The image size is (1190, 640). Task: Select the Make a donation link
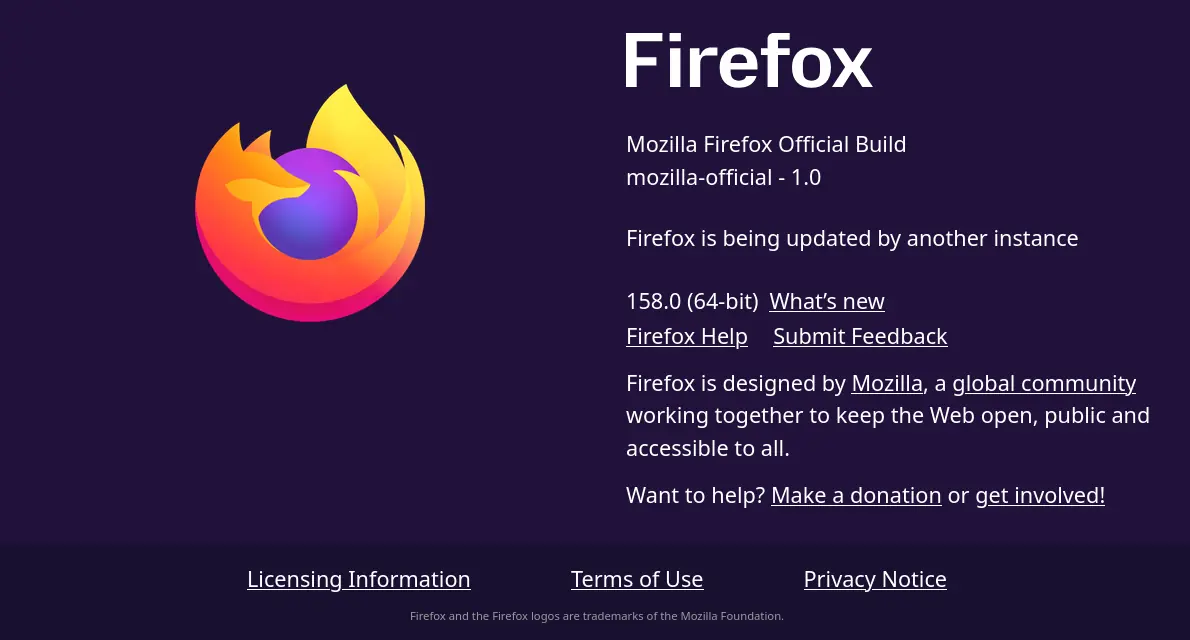pos(856,496)
